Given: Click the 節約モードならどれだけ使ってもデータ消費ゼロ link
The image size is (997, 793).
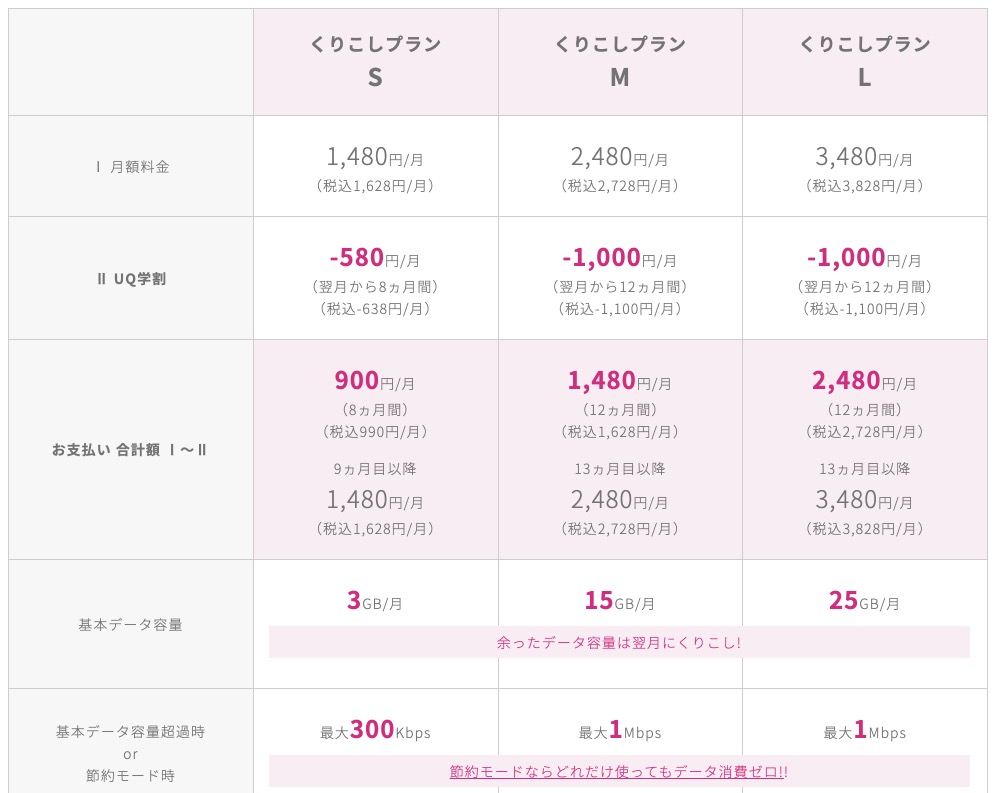Looking at the screenshot, I should click(617, 772).
